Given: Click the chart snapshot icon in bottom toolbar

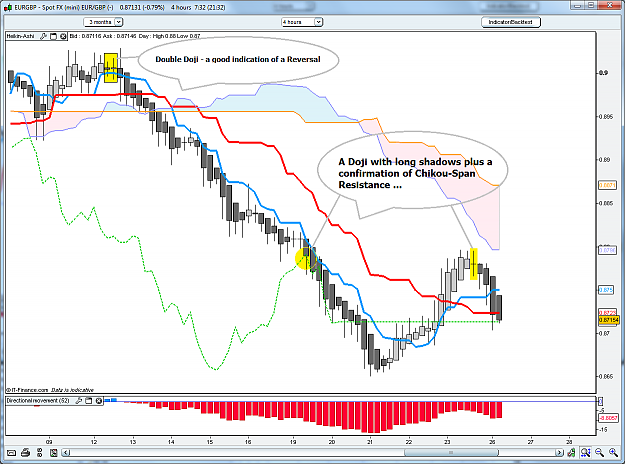Looking at the screenshot, I should pyautogui.click(x=53, y=453).
